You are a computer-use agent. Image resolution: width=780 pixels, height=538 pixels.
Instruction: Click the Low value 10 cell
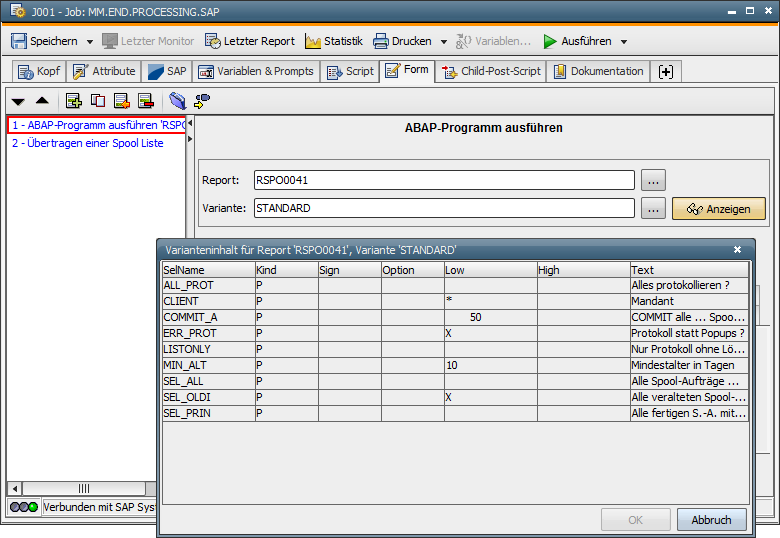(491, 365)
